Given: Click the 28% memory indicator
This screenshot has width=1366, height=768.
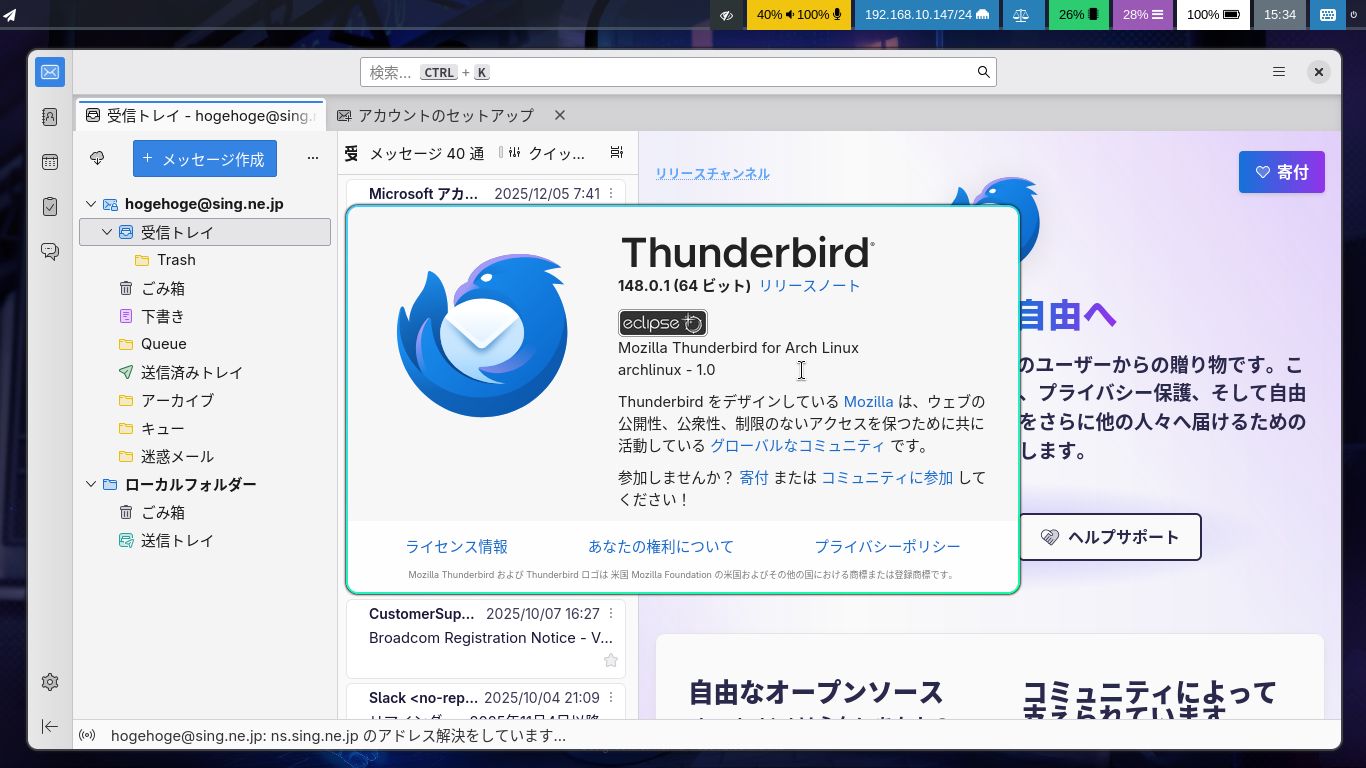Looking at the screenshot, I should [x=1143, y=15].
